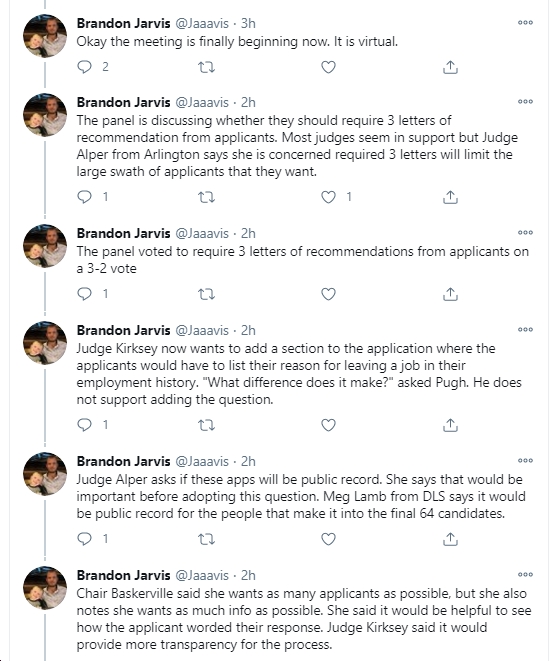Open the @Jaaavis handle on Chair Baskerville tweet

click(x=202, y=575)
